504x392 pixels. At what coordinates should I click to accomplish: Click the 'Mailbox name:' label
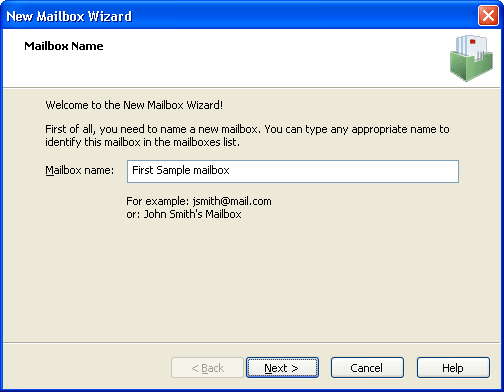[79, 170]
